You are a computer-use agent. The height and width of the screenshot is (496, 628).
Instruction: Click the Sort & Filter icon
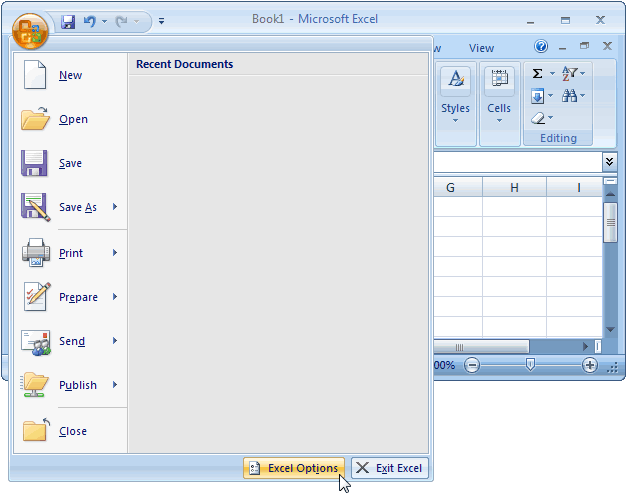[x=569, y=73]
